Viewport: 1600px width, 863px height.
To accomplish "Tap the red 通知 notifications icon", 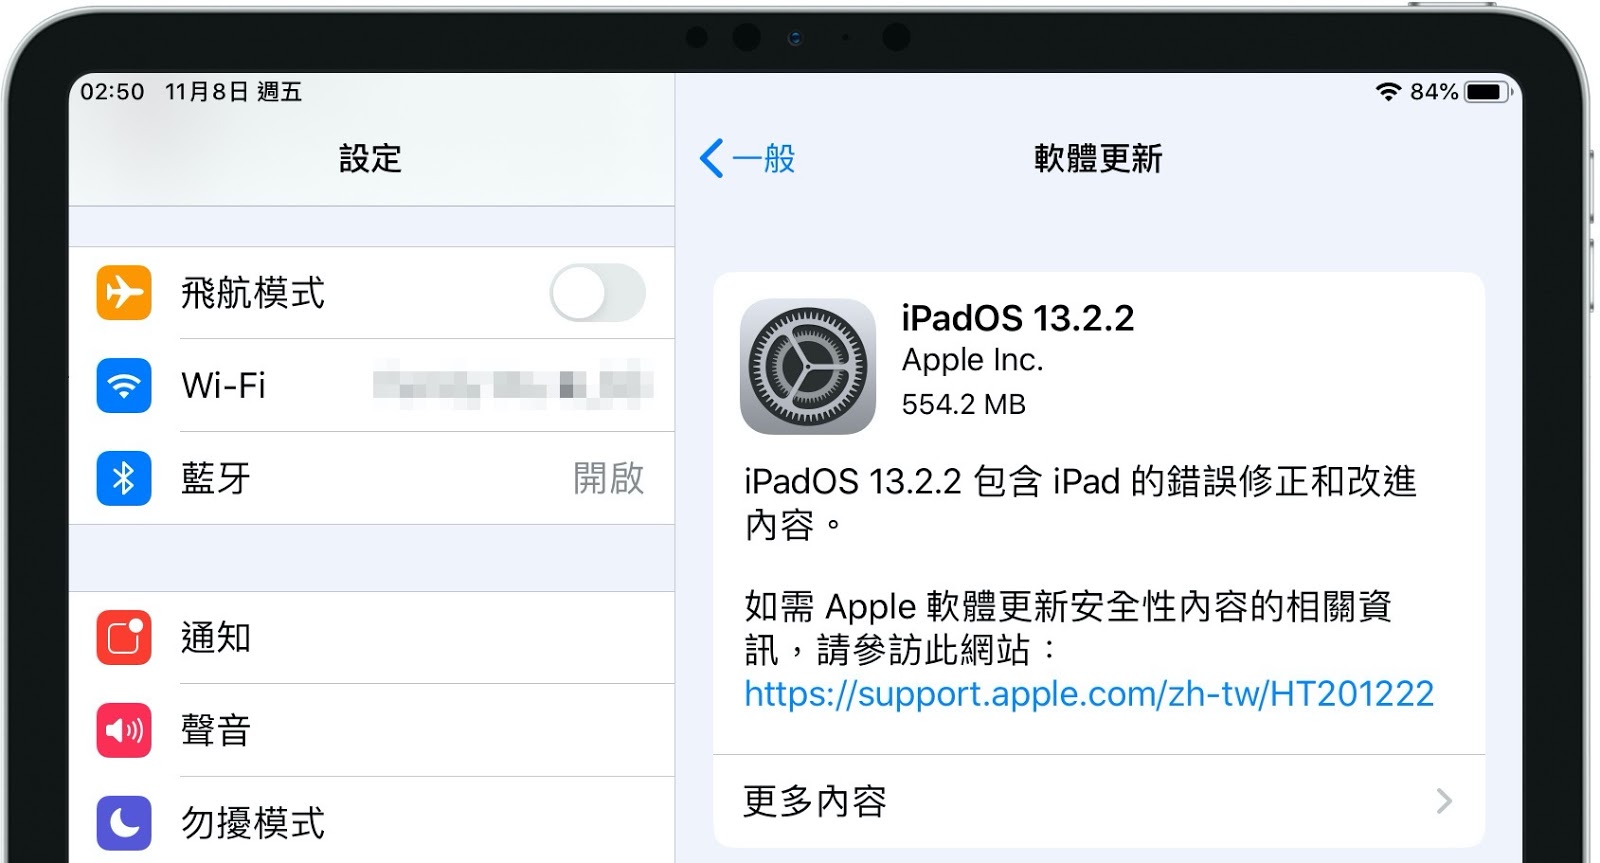I will (124, 638).
